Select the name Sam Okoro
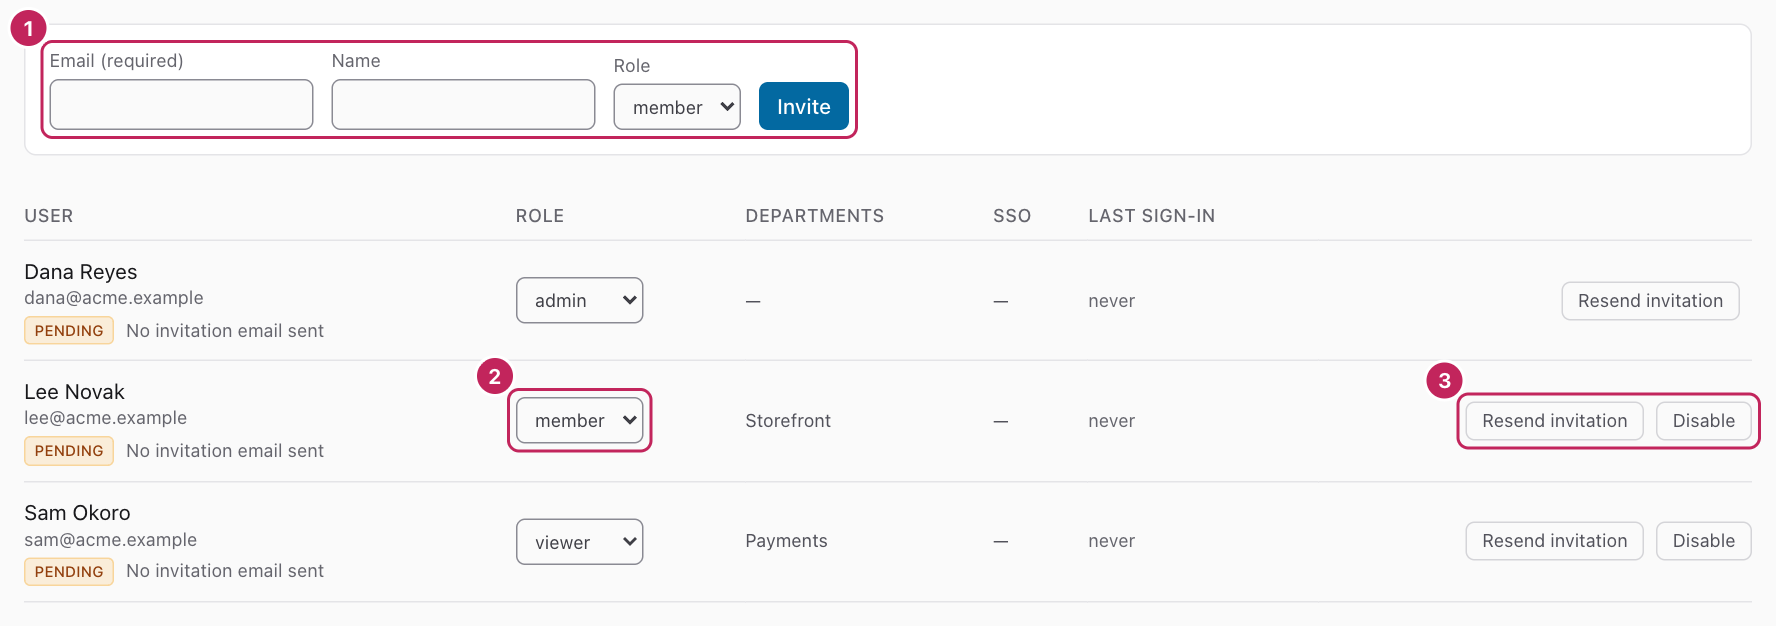The width and height of the screenshot is (1776, 626). pyautogui.click(x=78, y=513)
